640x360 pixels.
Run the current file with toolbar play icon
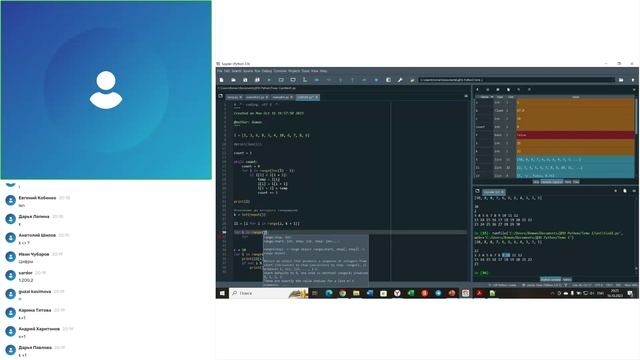tap(269, 80)
